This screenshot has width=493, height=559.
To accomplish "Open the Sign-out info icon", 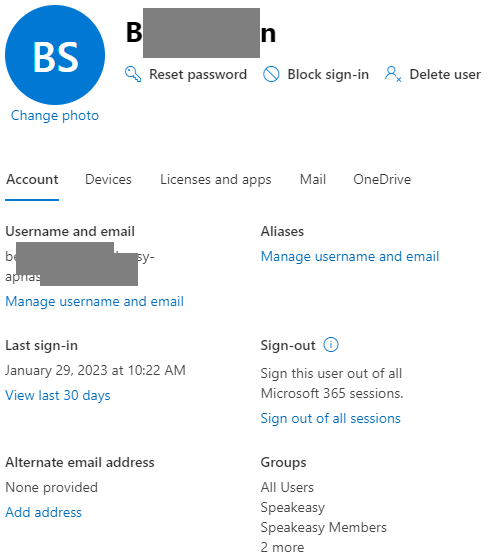I will coord(330,345).
